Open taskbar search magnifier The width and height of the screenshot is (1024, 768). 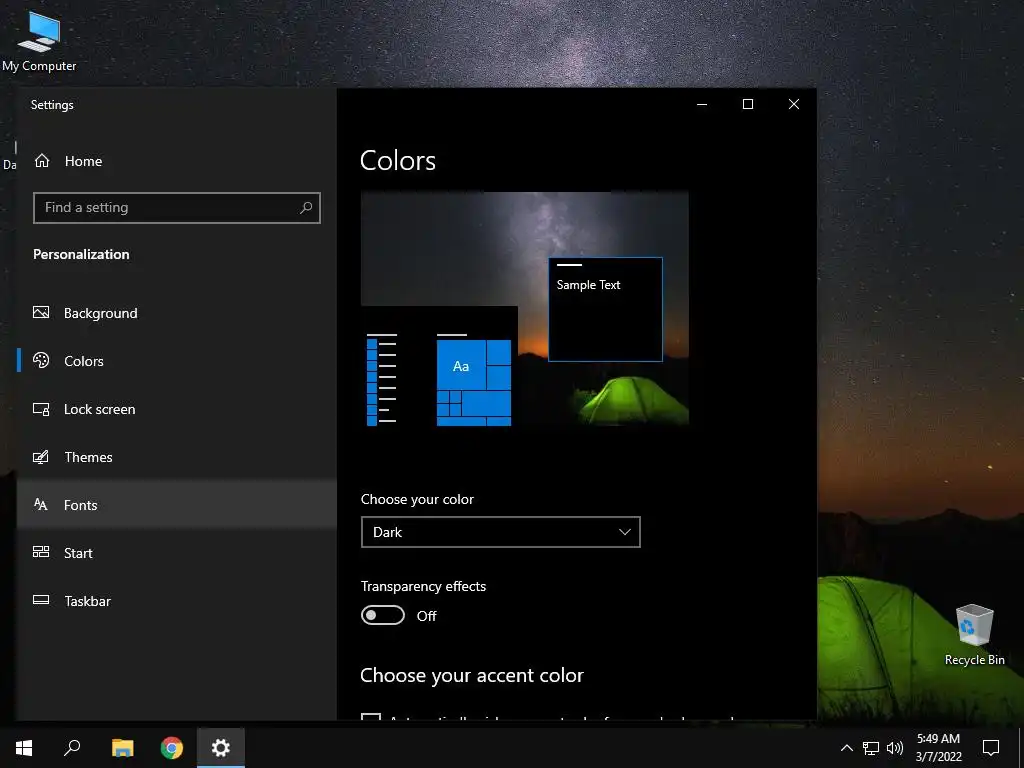click(72, 748)
